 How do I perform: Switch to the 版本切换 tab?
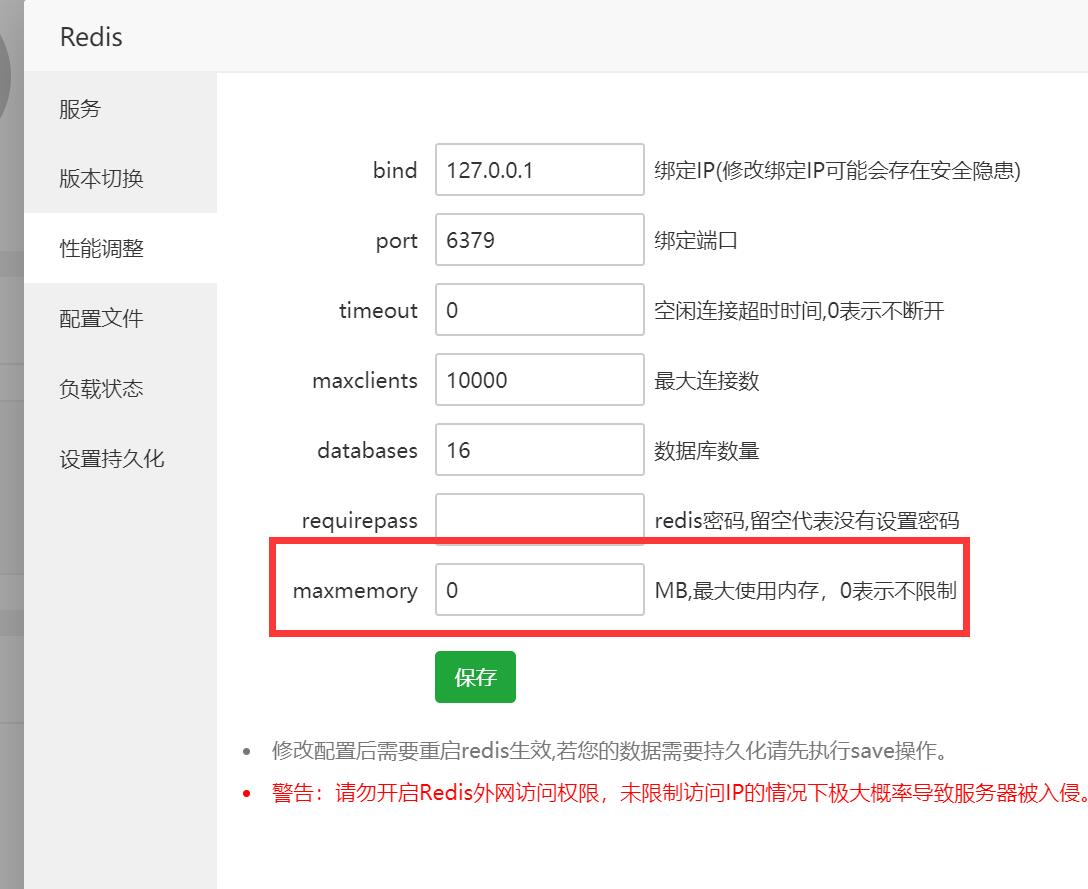[121, 178]
